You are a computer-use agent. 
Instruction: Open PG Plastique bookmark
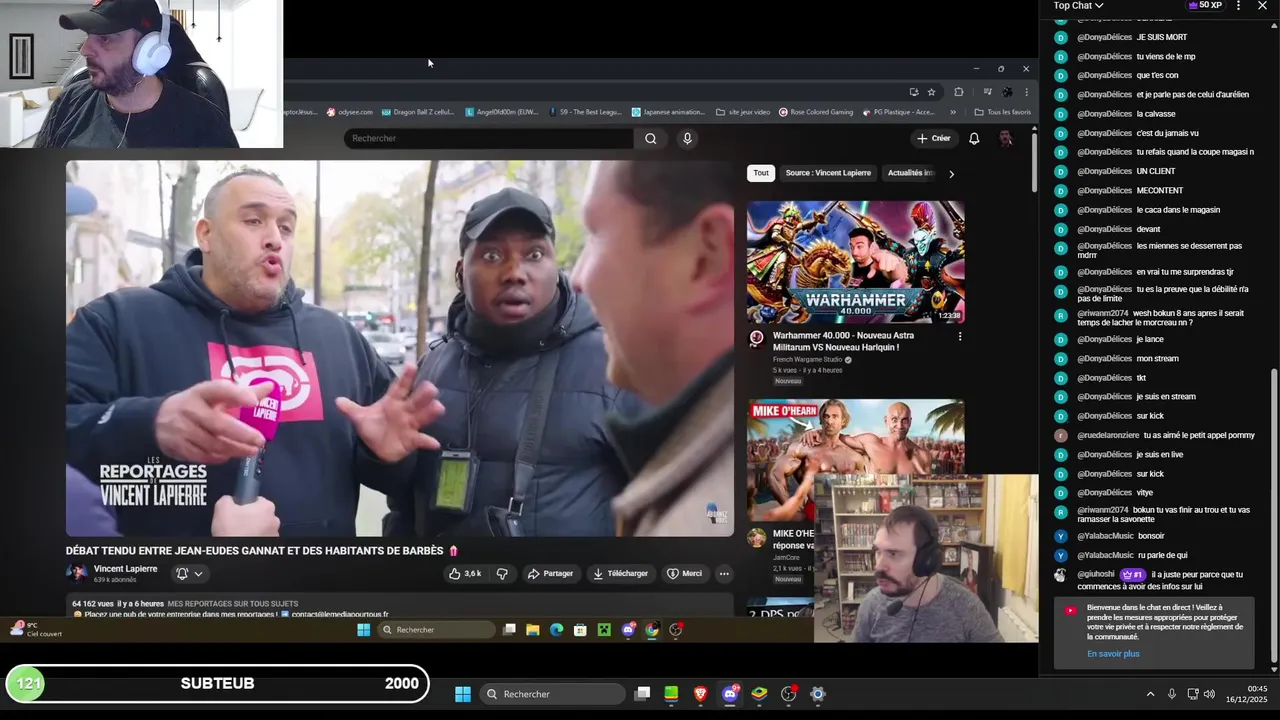(898, 112)
